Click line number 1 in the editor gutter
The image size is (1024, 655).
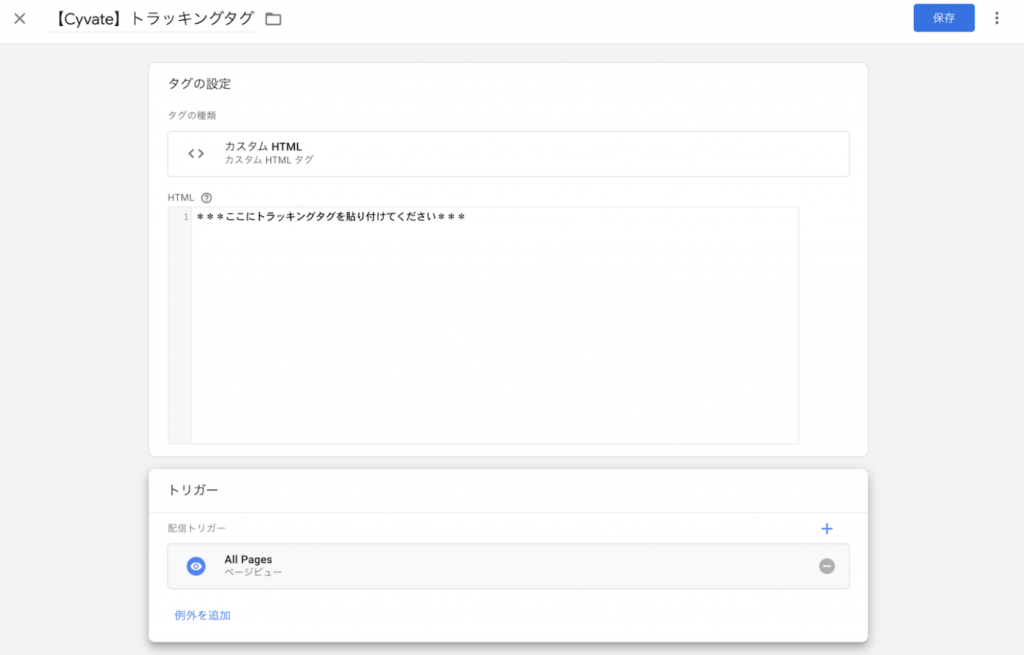(x=185, y=217)
